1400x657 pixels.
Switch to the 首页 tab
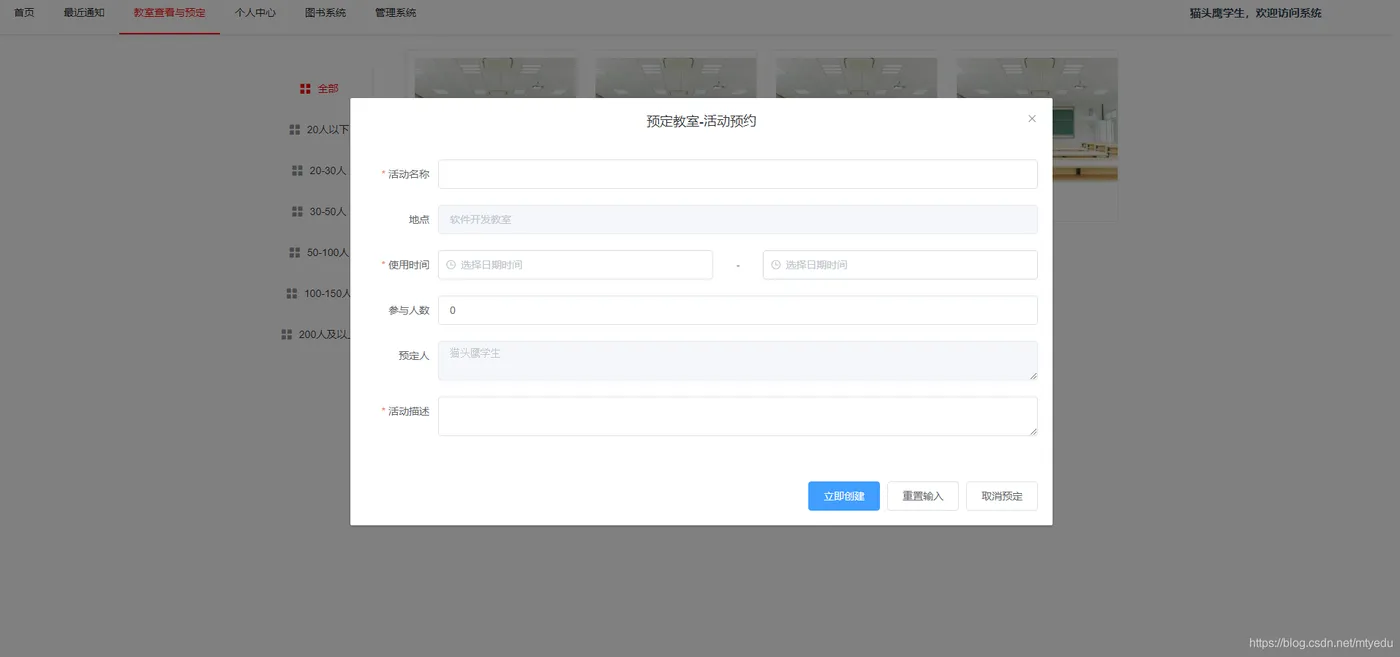(24, 13)
